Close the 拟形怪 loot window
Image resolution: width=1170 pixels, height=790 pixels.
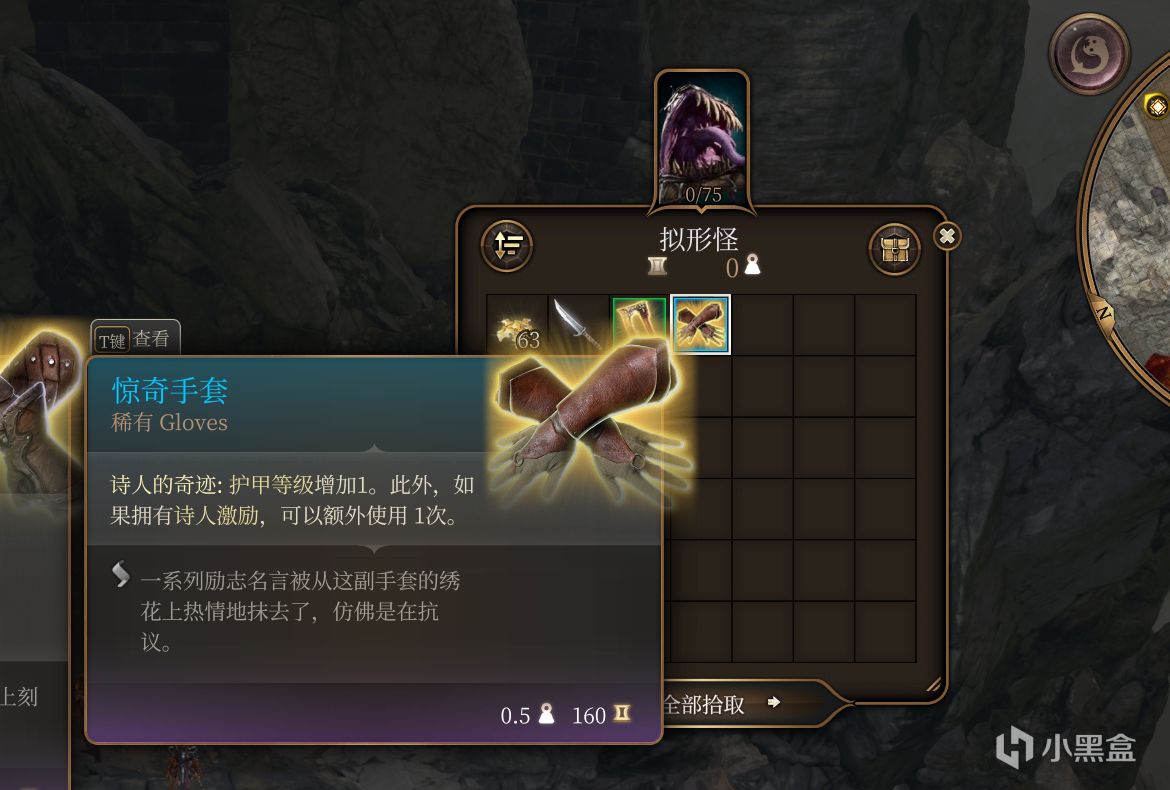click(x=947, y=236)
